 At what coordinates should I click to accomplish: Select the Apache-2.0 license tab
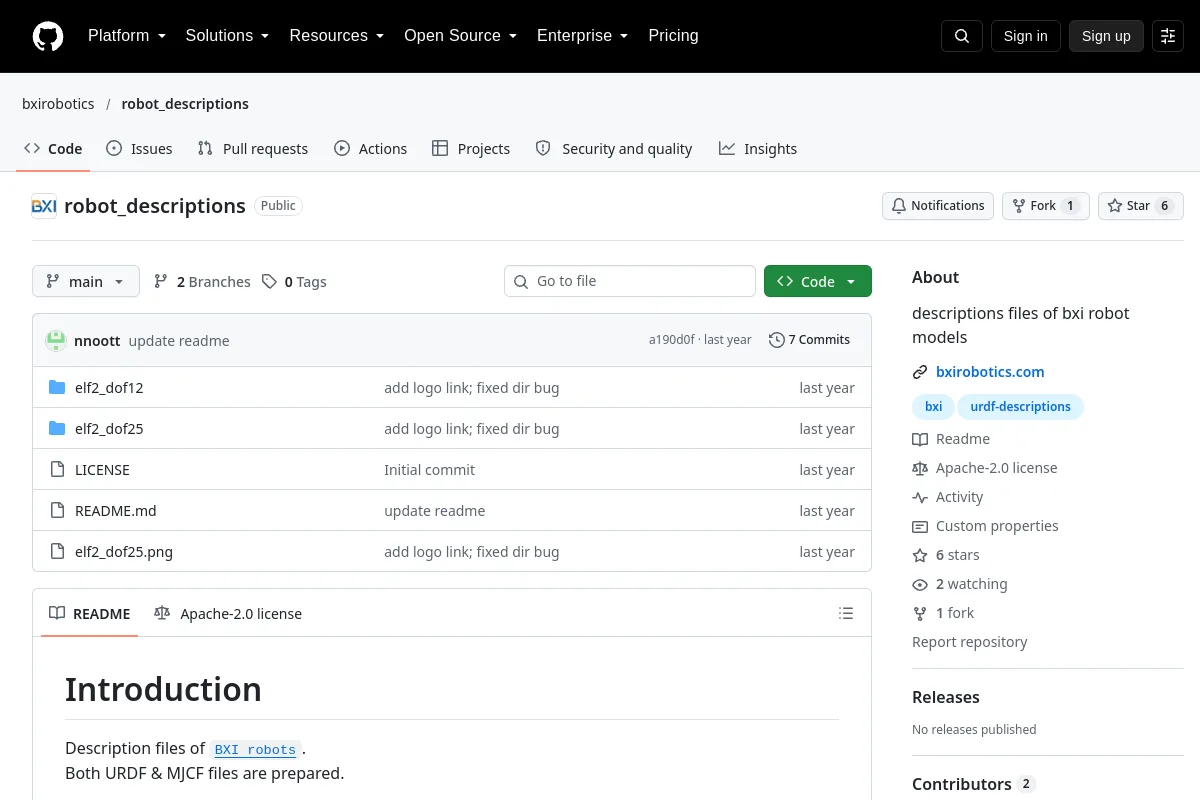(228, 614)
